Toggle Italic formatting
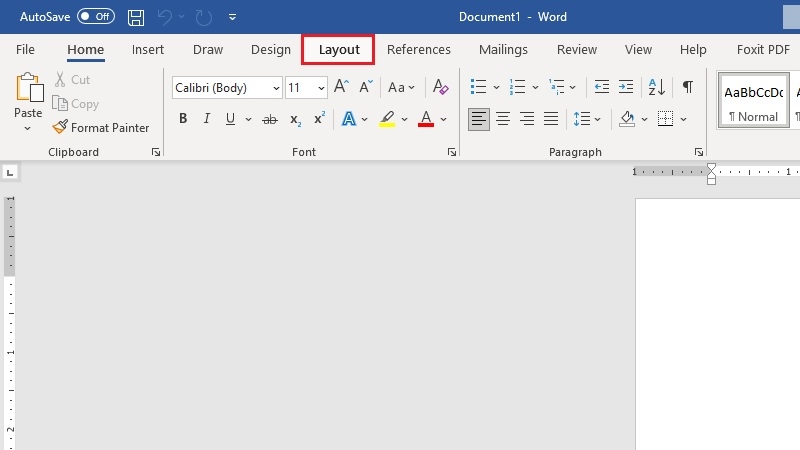Viewport: 800px width, 450px height. click(207, 119)
